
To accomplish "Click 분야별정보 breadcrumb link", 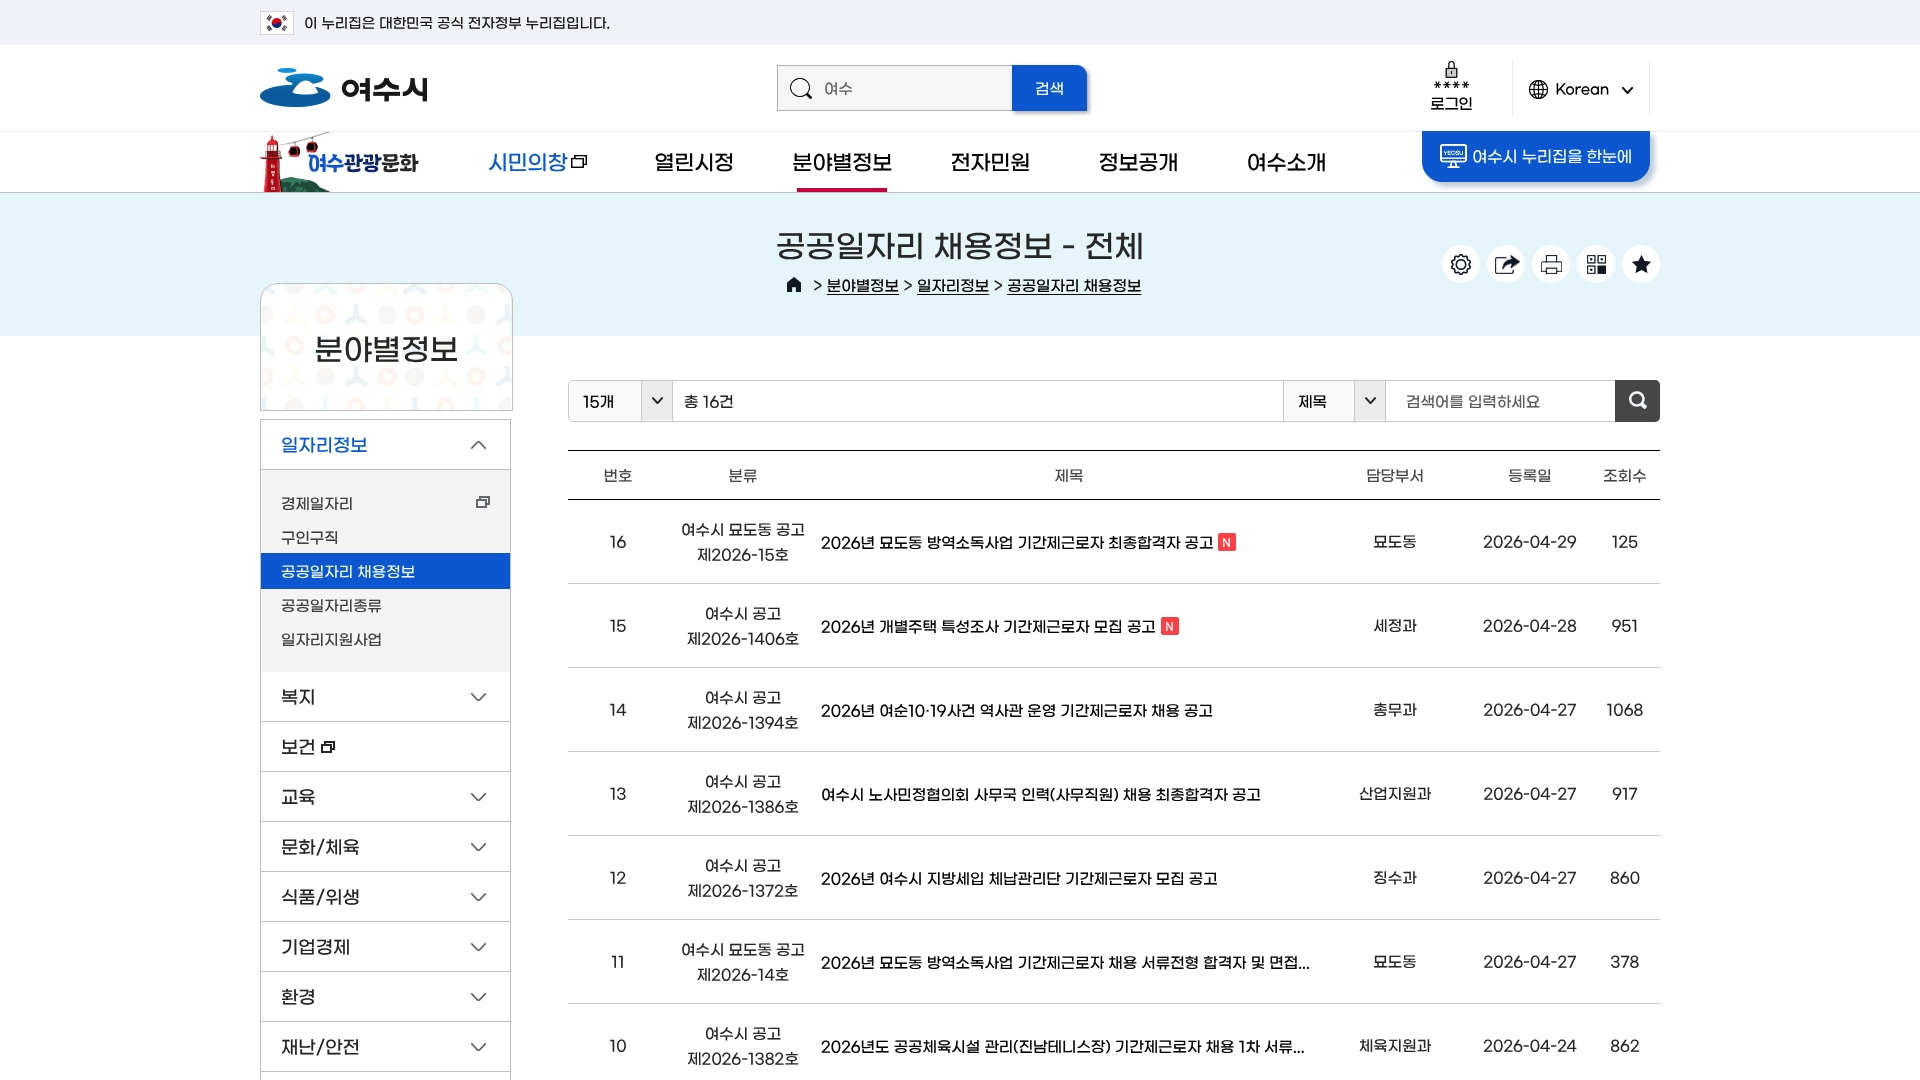I will point(862,285).
